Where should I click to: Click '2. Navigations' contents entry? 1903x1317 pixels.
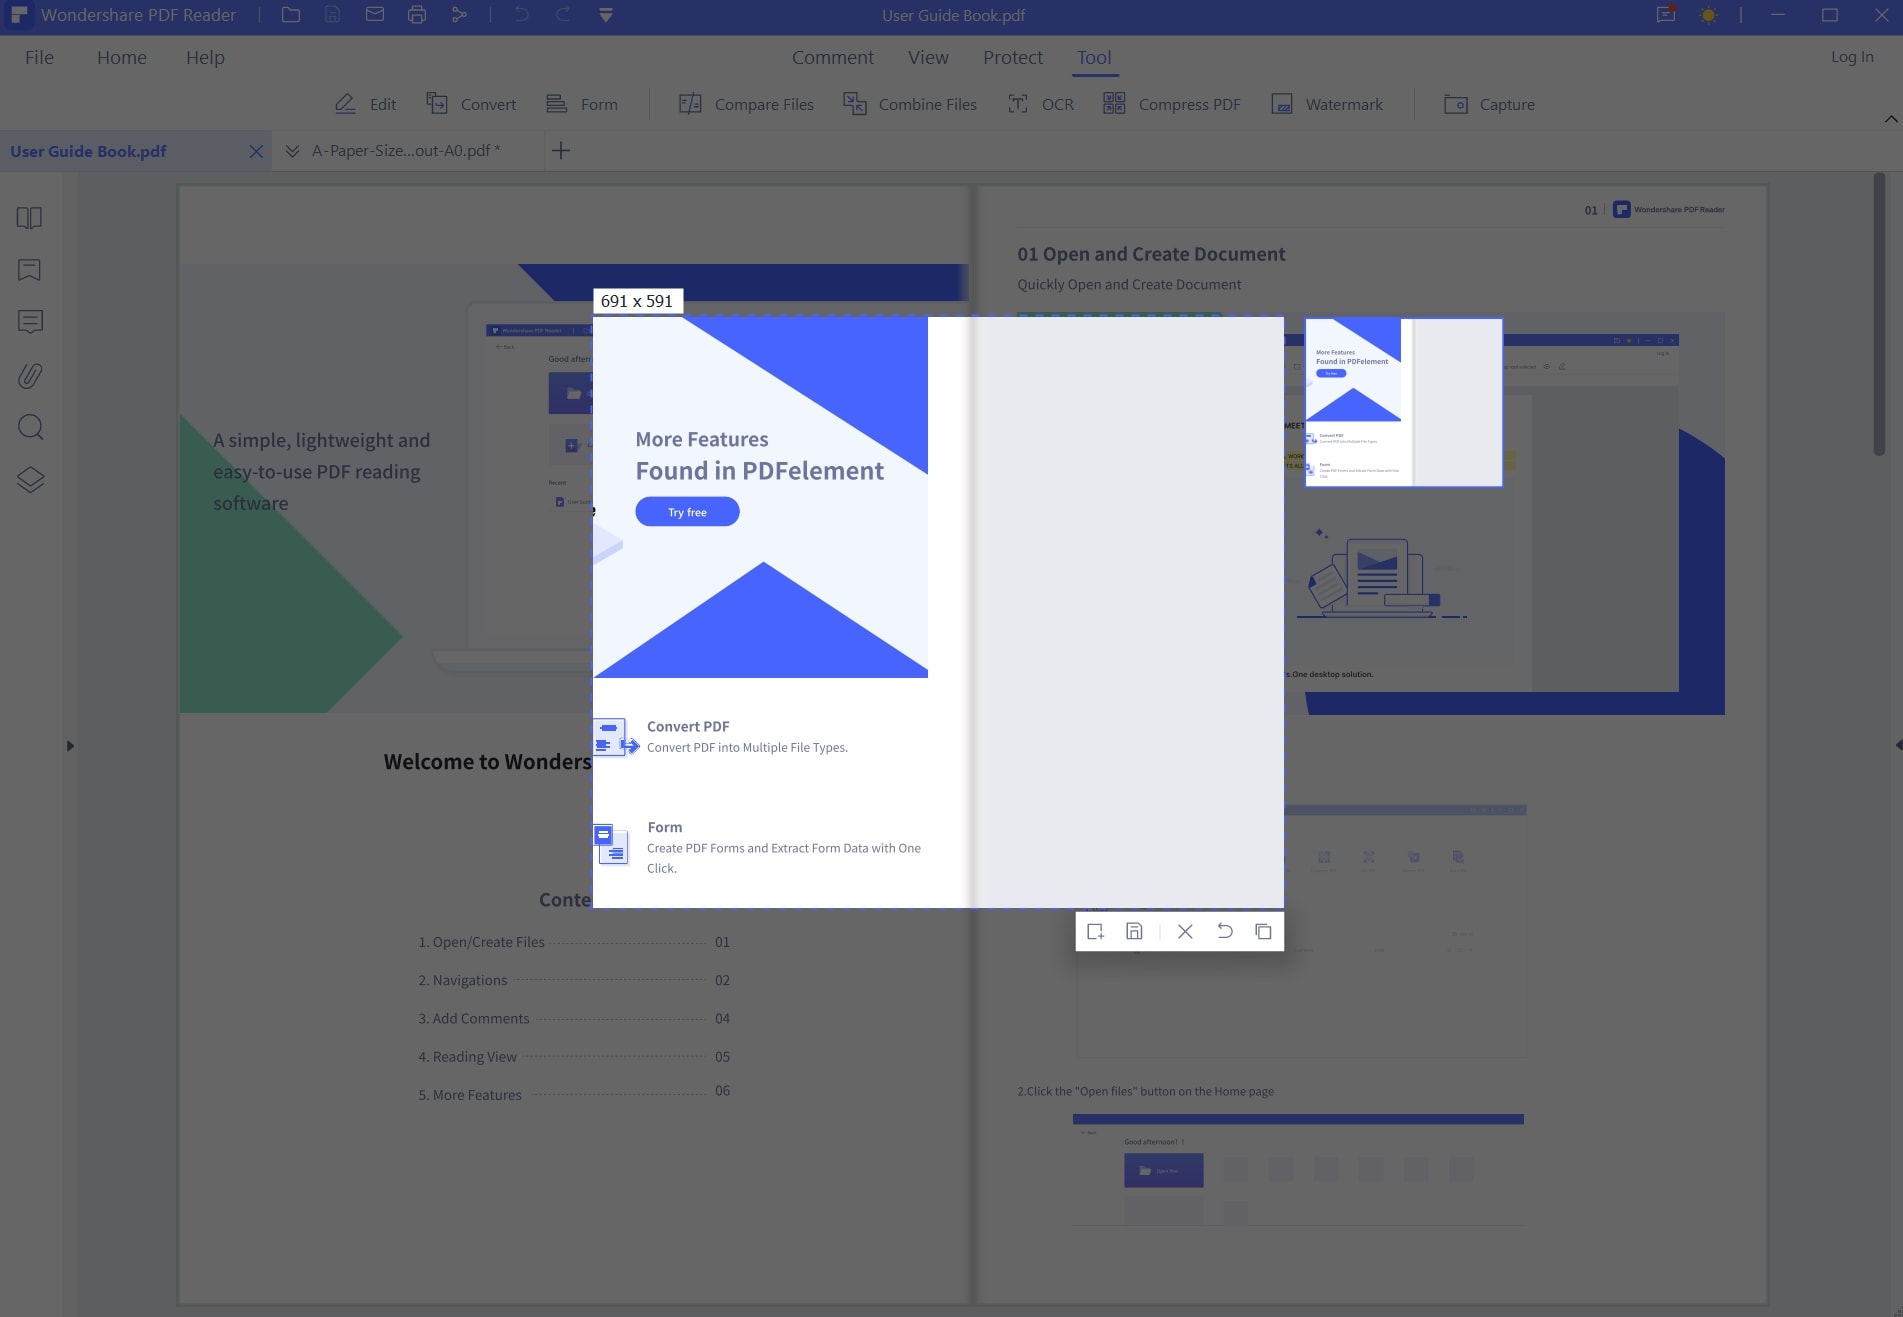point(574,980)
